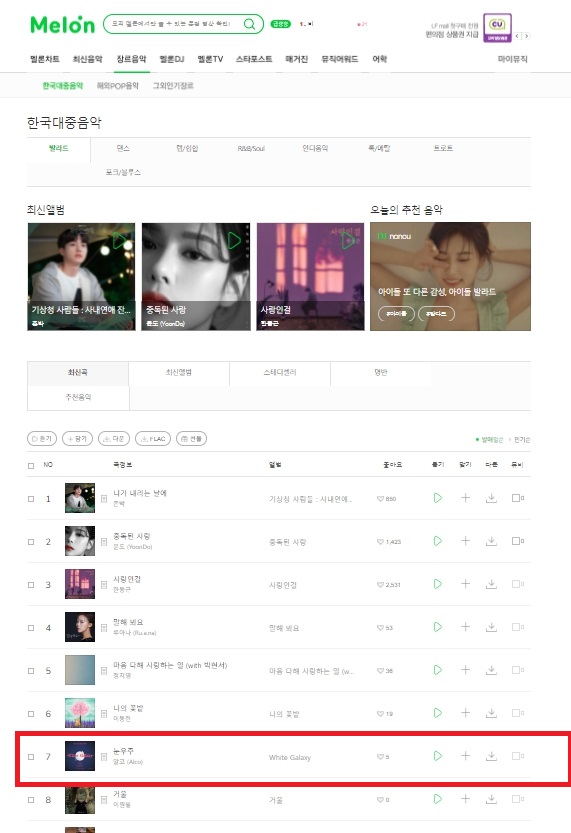Image resolution: width=571 pixels, height=833 pixels.
Task: Open music video for song 1
Action: click(517, 498)
